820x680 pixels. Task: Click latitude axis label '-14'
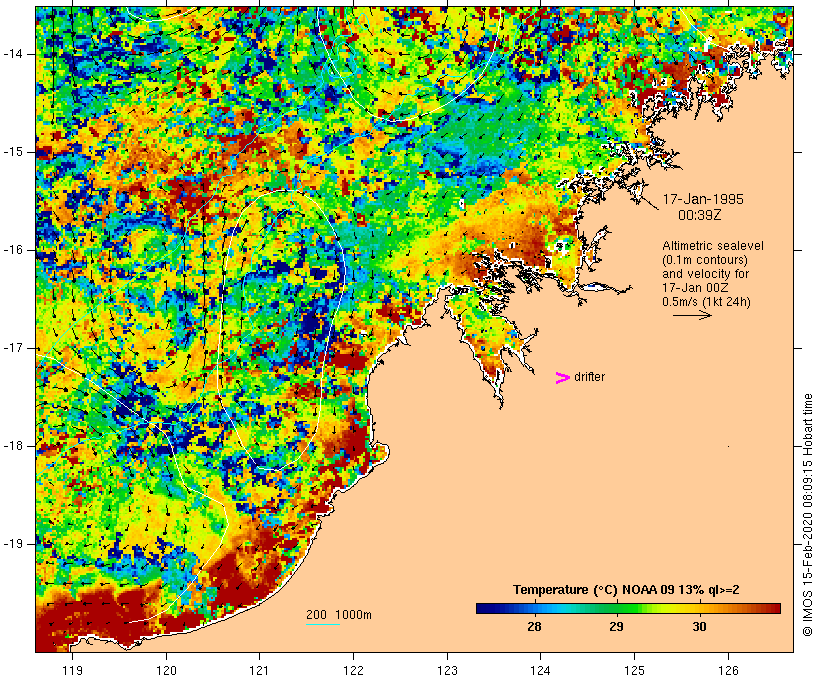13,54
